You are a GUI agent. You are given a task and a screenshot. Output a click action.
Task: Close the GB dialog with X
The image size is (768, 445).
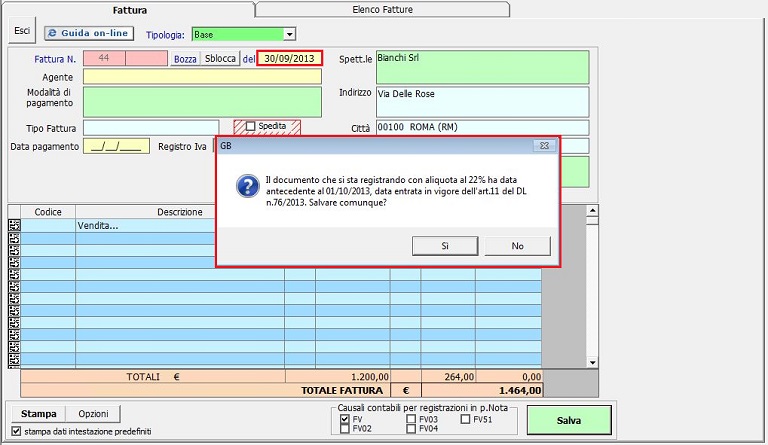click(544, 145)
